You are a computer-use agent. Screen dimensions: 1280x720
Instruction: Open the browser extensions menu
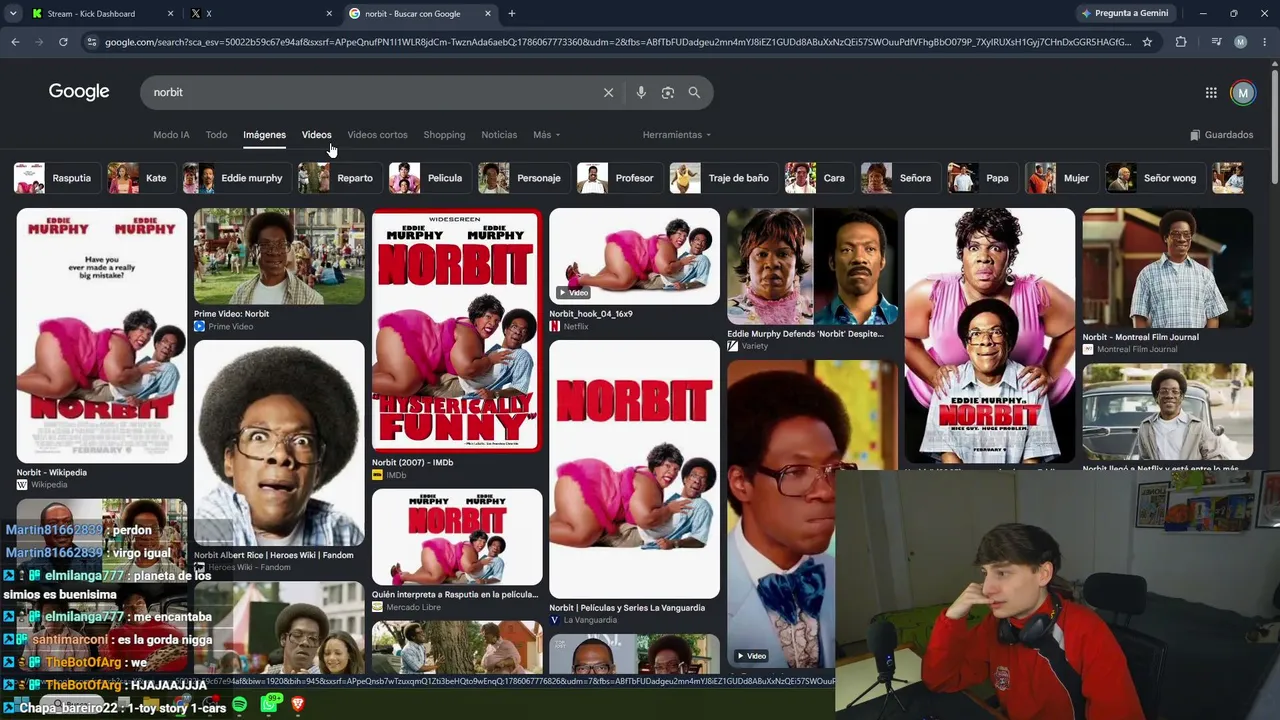(1181, 42)
